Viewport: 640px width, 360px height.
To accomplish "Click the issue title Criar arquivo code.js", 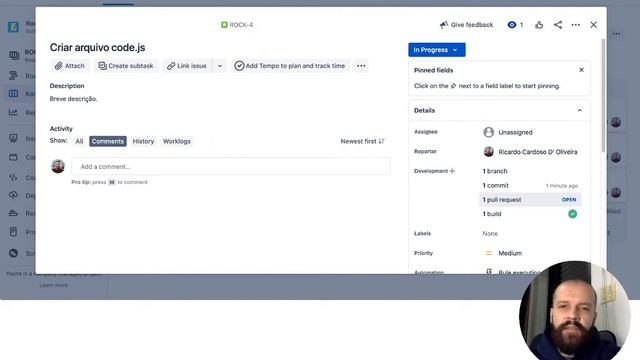I will click(98, 47).
